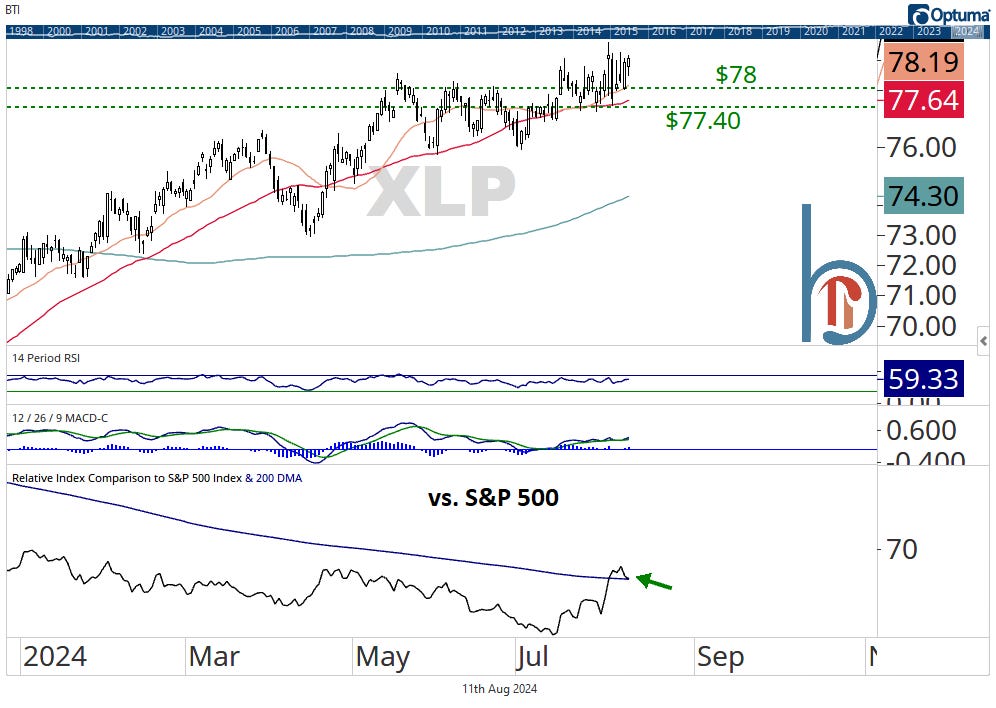Viewport: 996px width, 708px height.
Task: Expand the side panel arrow at right edge
Action: coord(983,341)
